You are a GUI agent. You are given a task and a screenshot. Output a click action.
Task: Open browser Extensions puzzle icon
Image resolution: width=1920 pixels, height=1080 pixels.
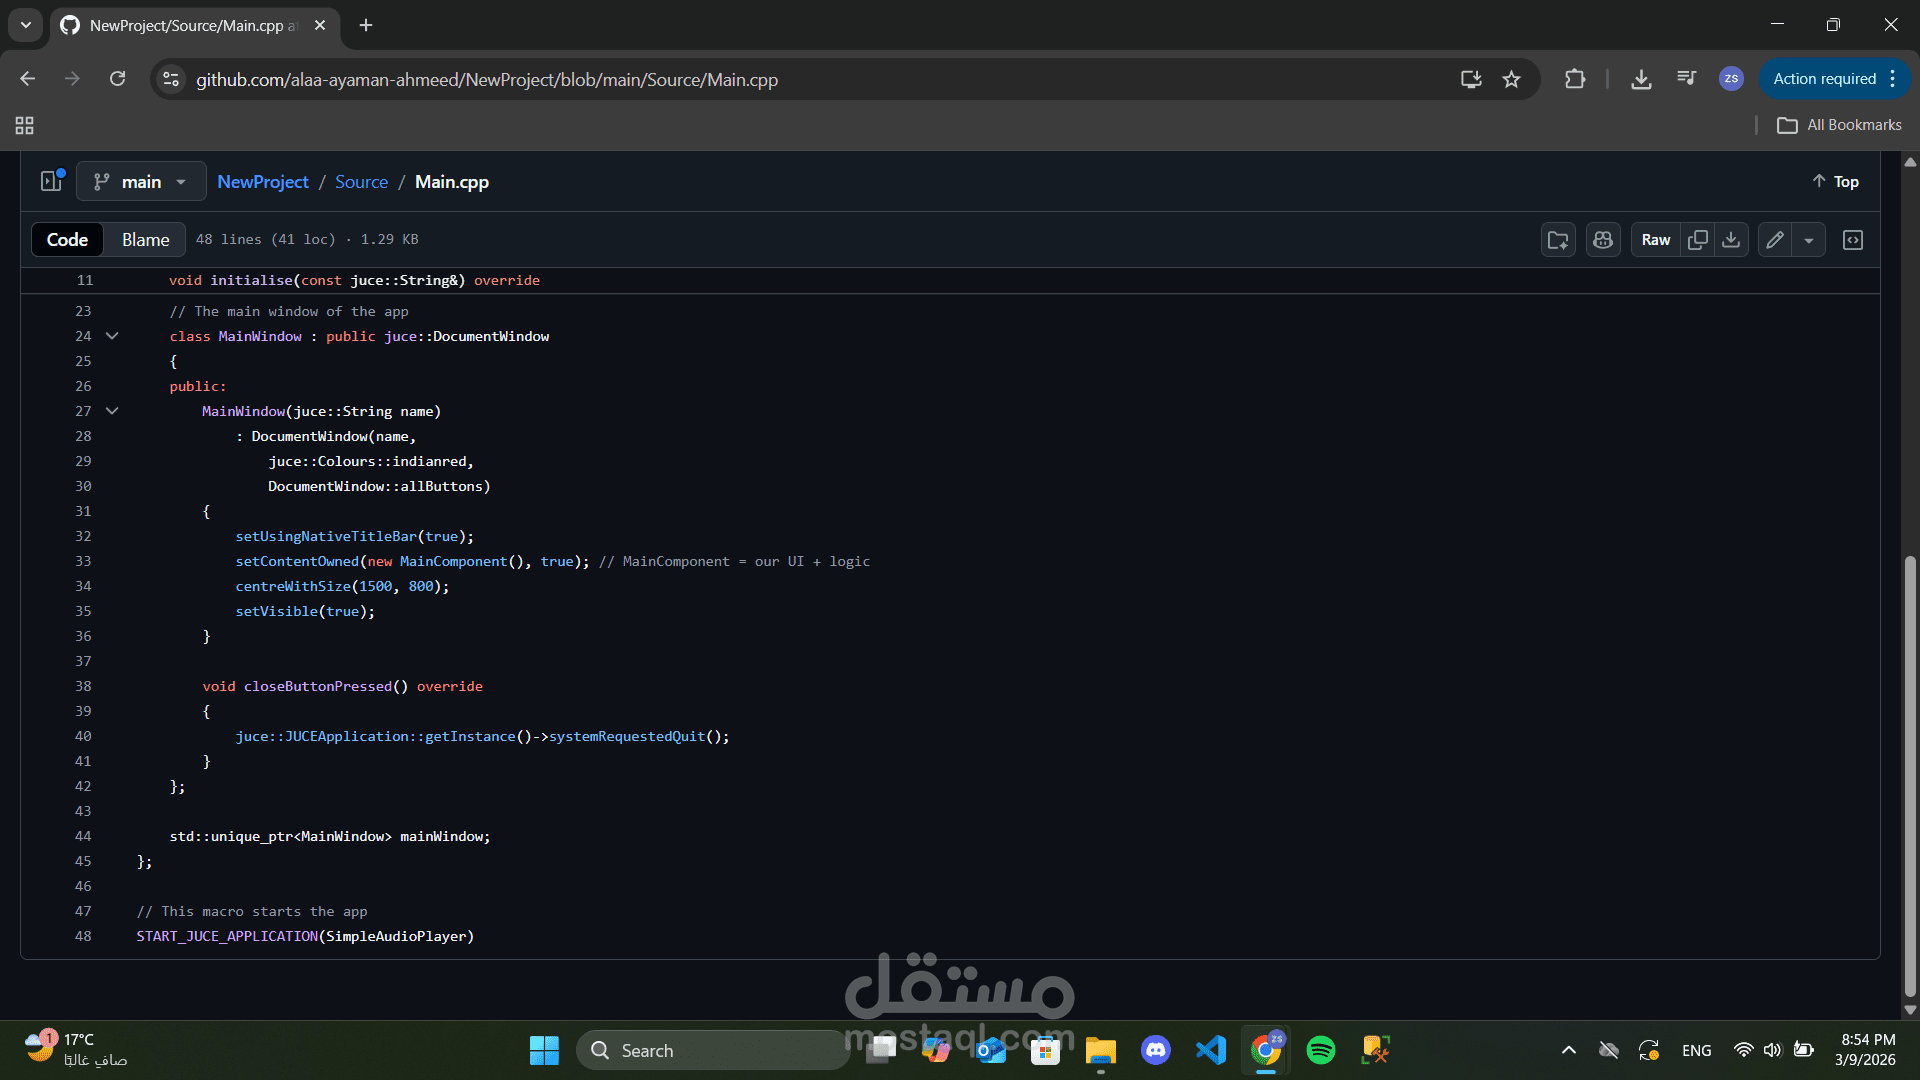point(1574,79)
